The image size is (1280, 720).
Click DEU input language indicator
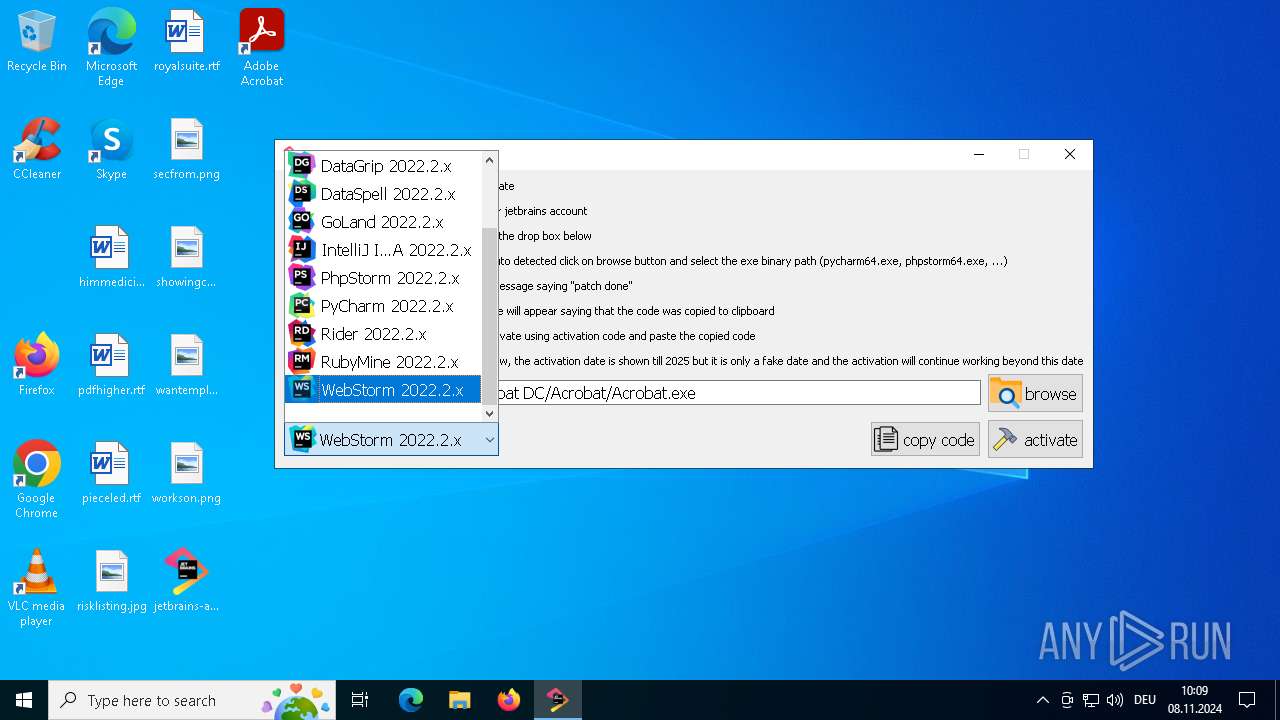click(x=1145, y=700)
